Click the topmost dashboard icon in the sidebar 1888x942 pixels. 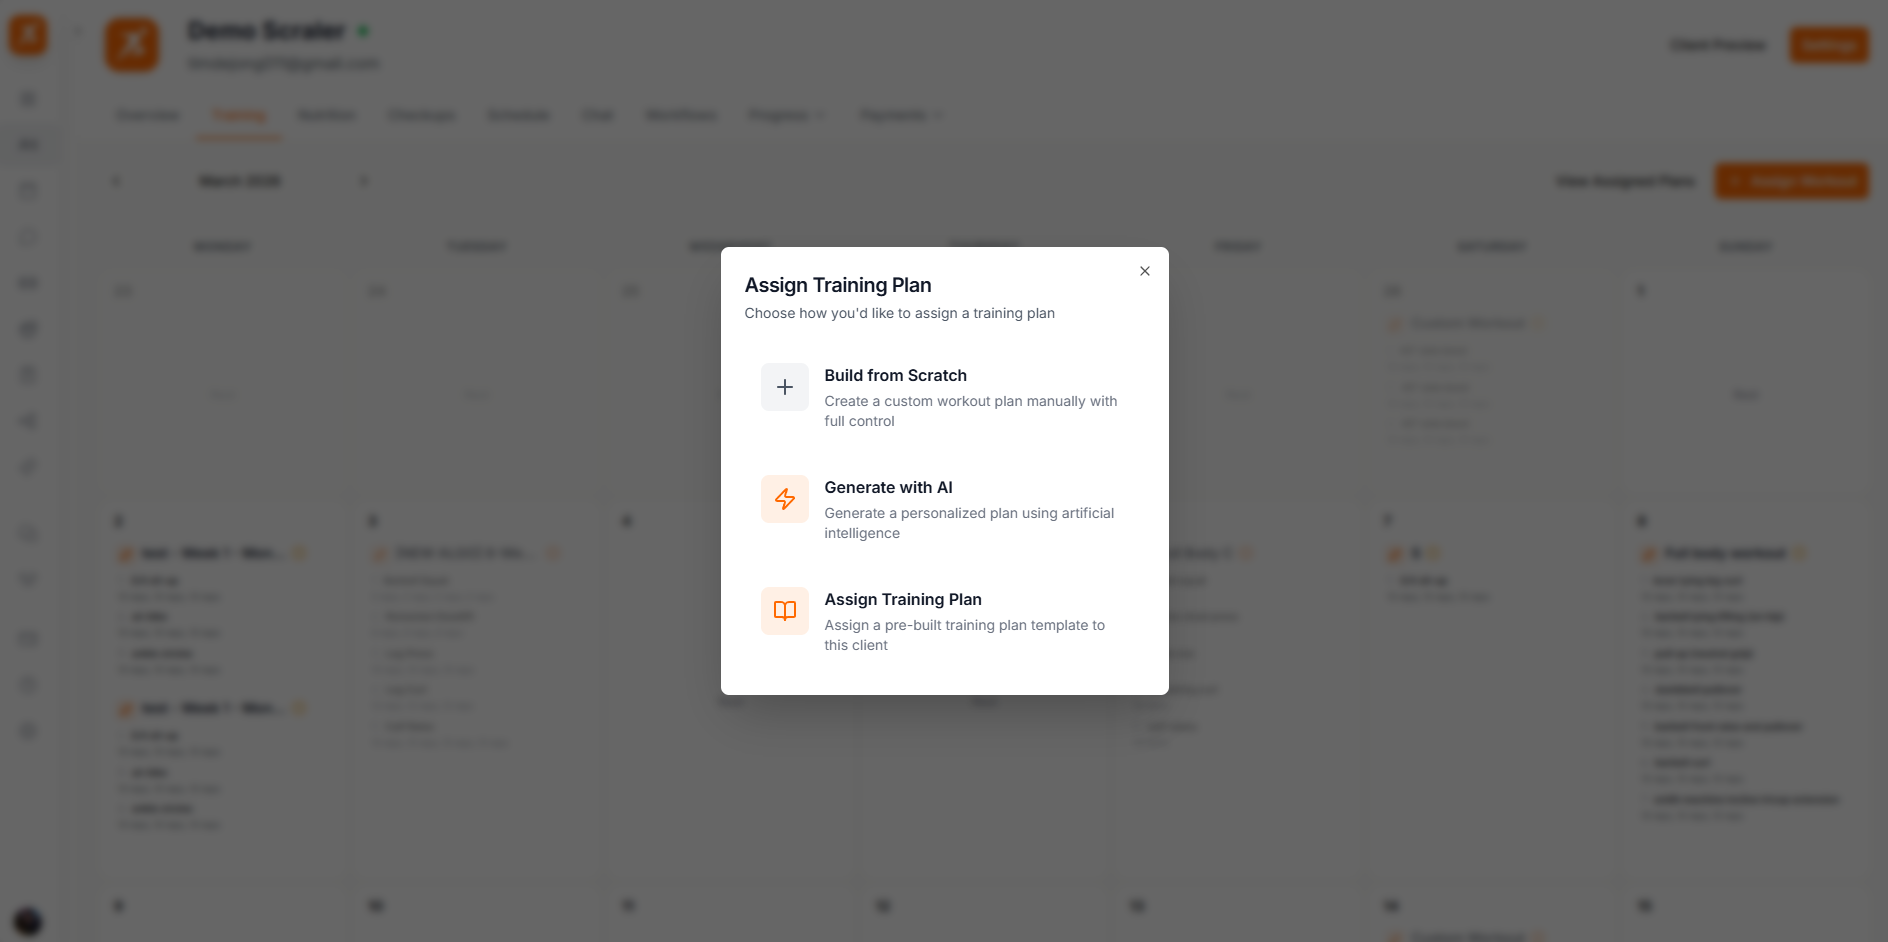pyautogui.click(x=28, y=98)
